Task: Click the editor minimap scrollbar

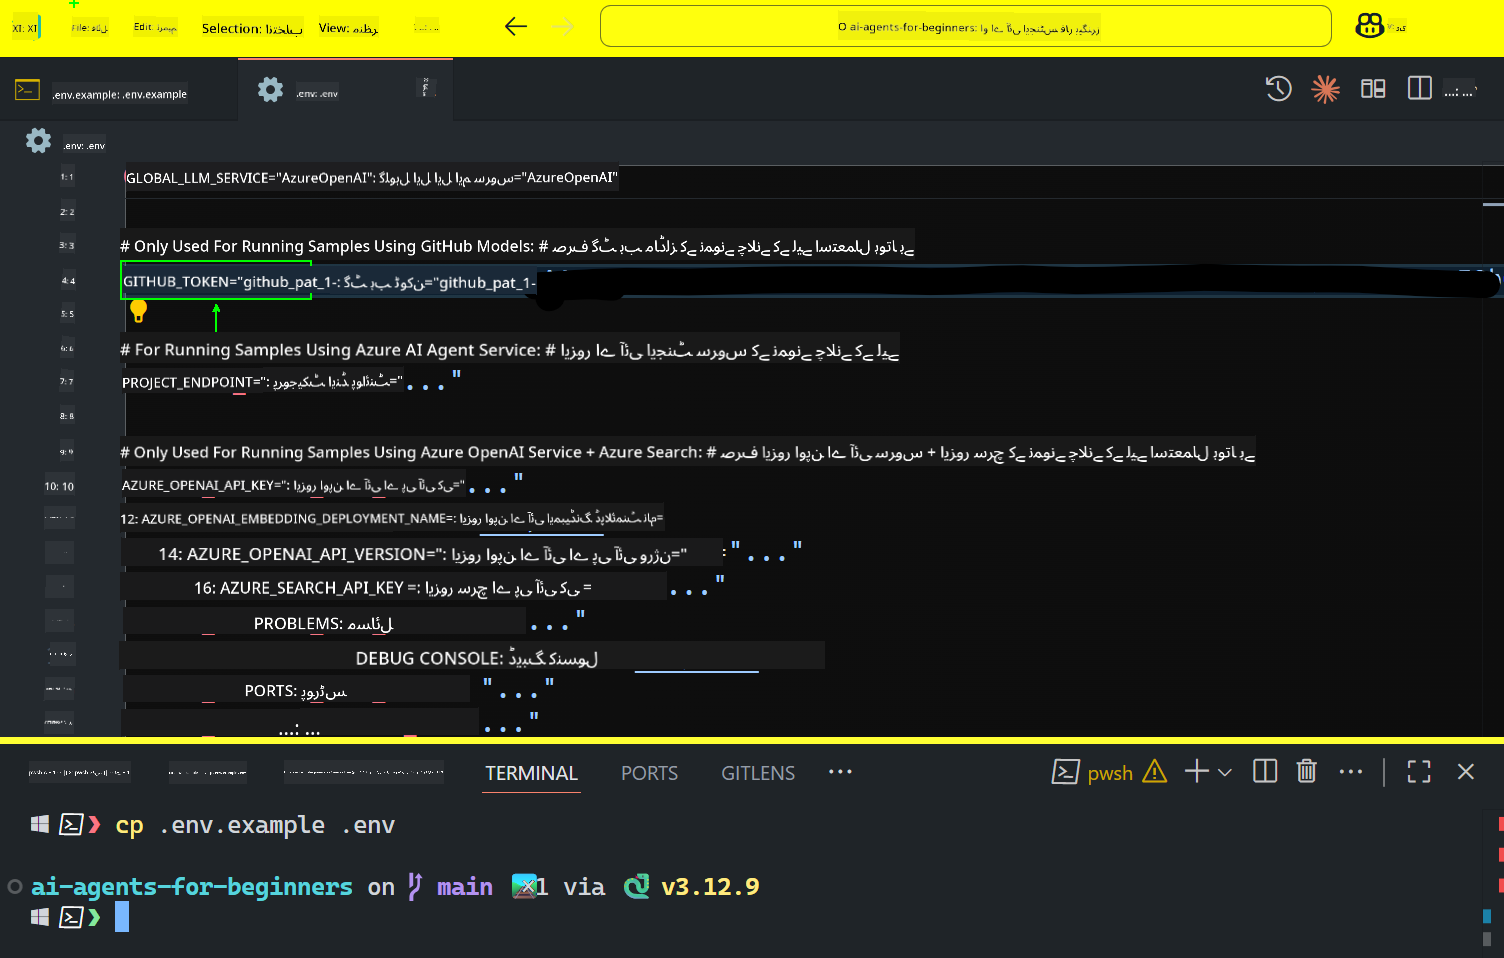Action: click(x=1493, y=450)
